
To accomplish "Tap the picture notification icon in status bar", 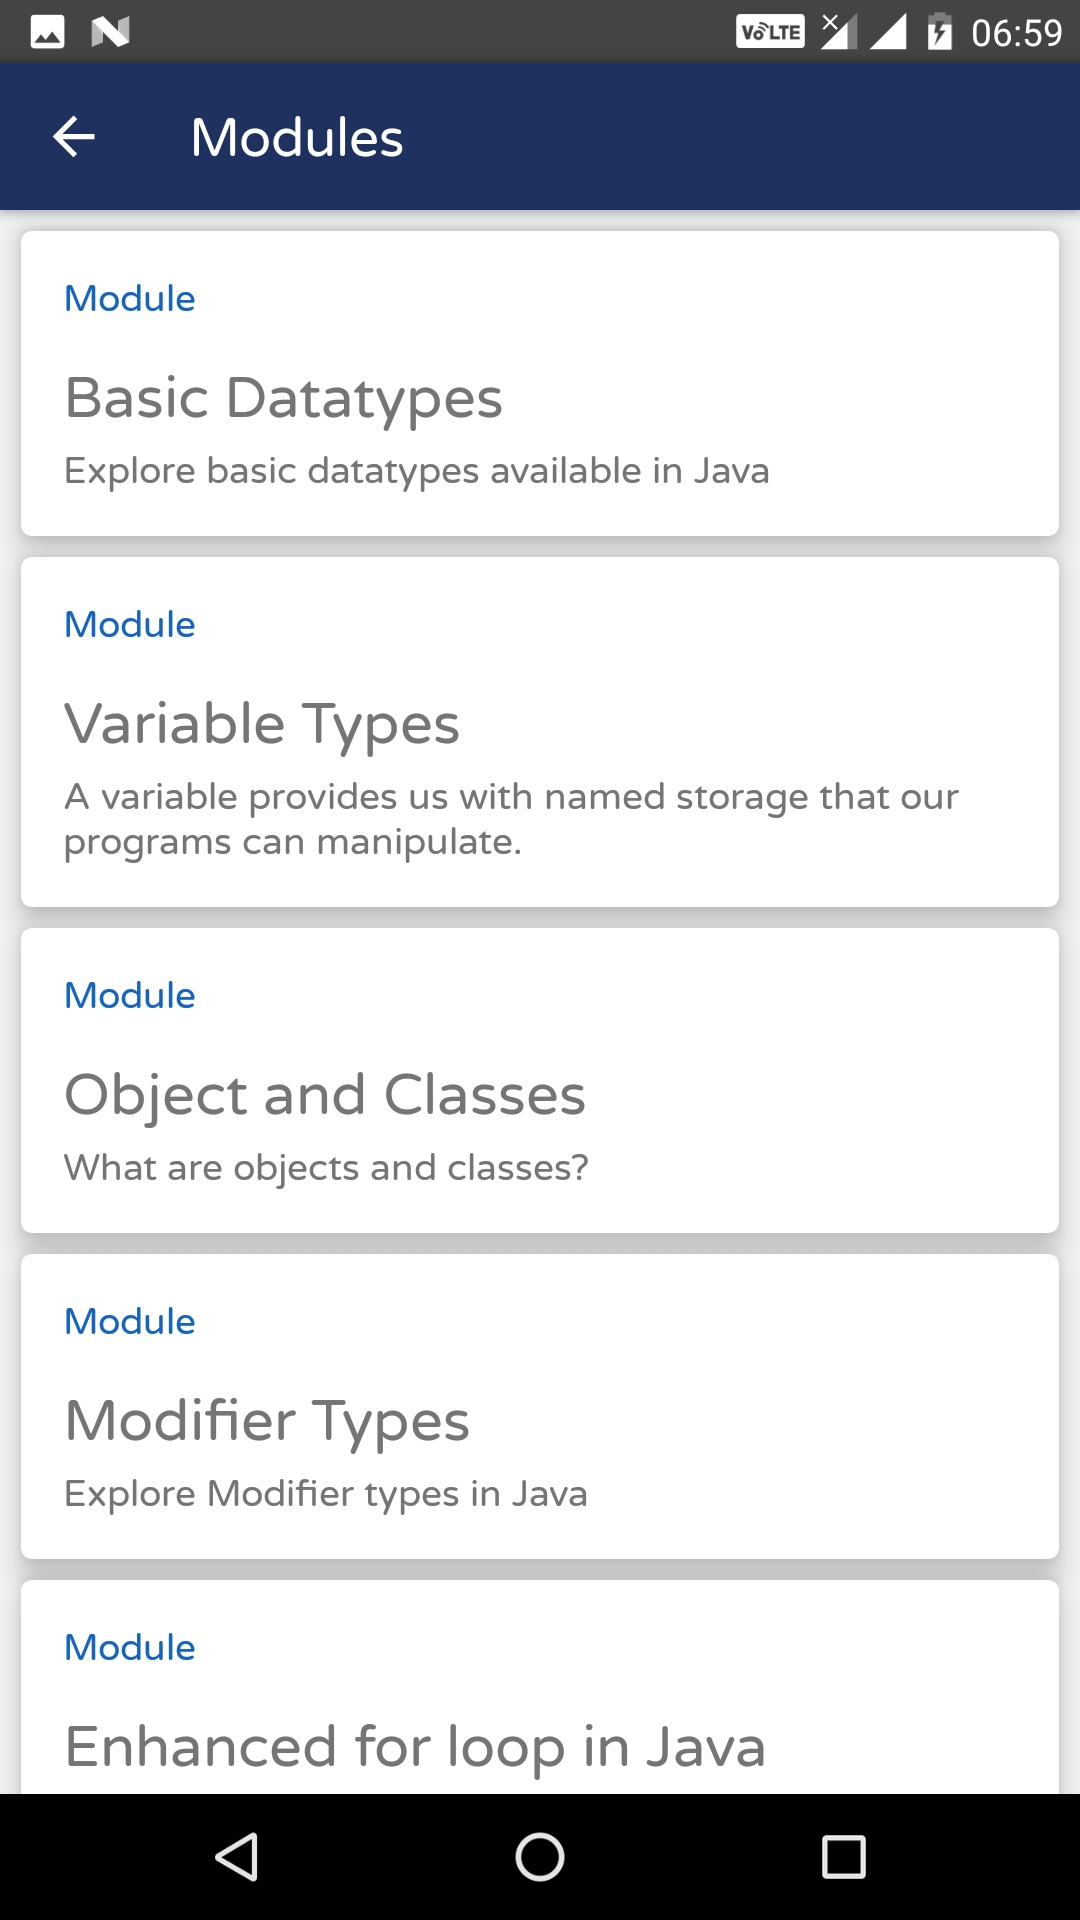I will pyautogui.click(x=47, y=32).
